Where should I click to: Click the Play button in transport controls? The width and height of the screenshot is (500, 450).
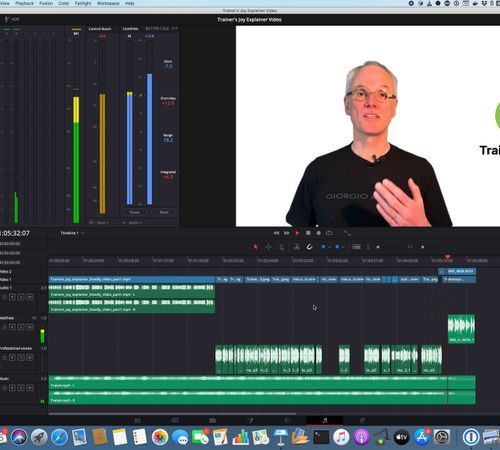pos(297,233)
